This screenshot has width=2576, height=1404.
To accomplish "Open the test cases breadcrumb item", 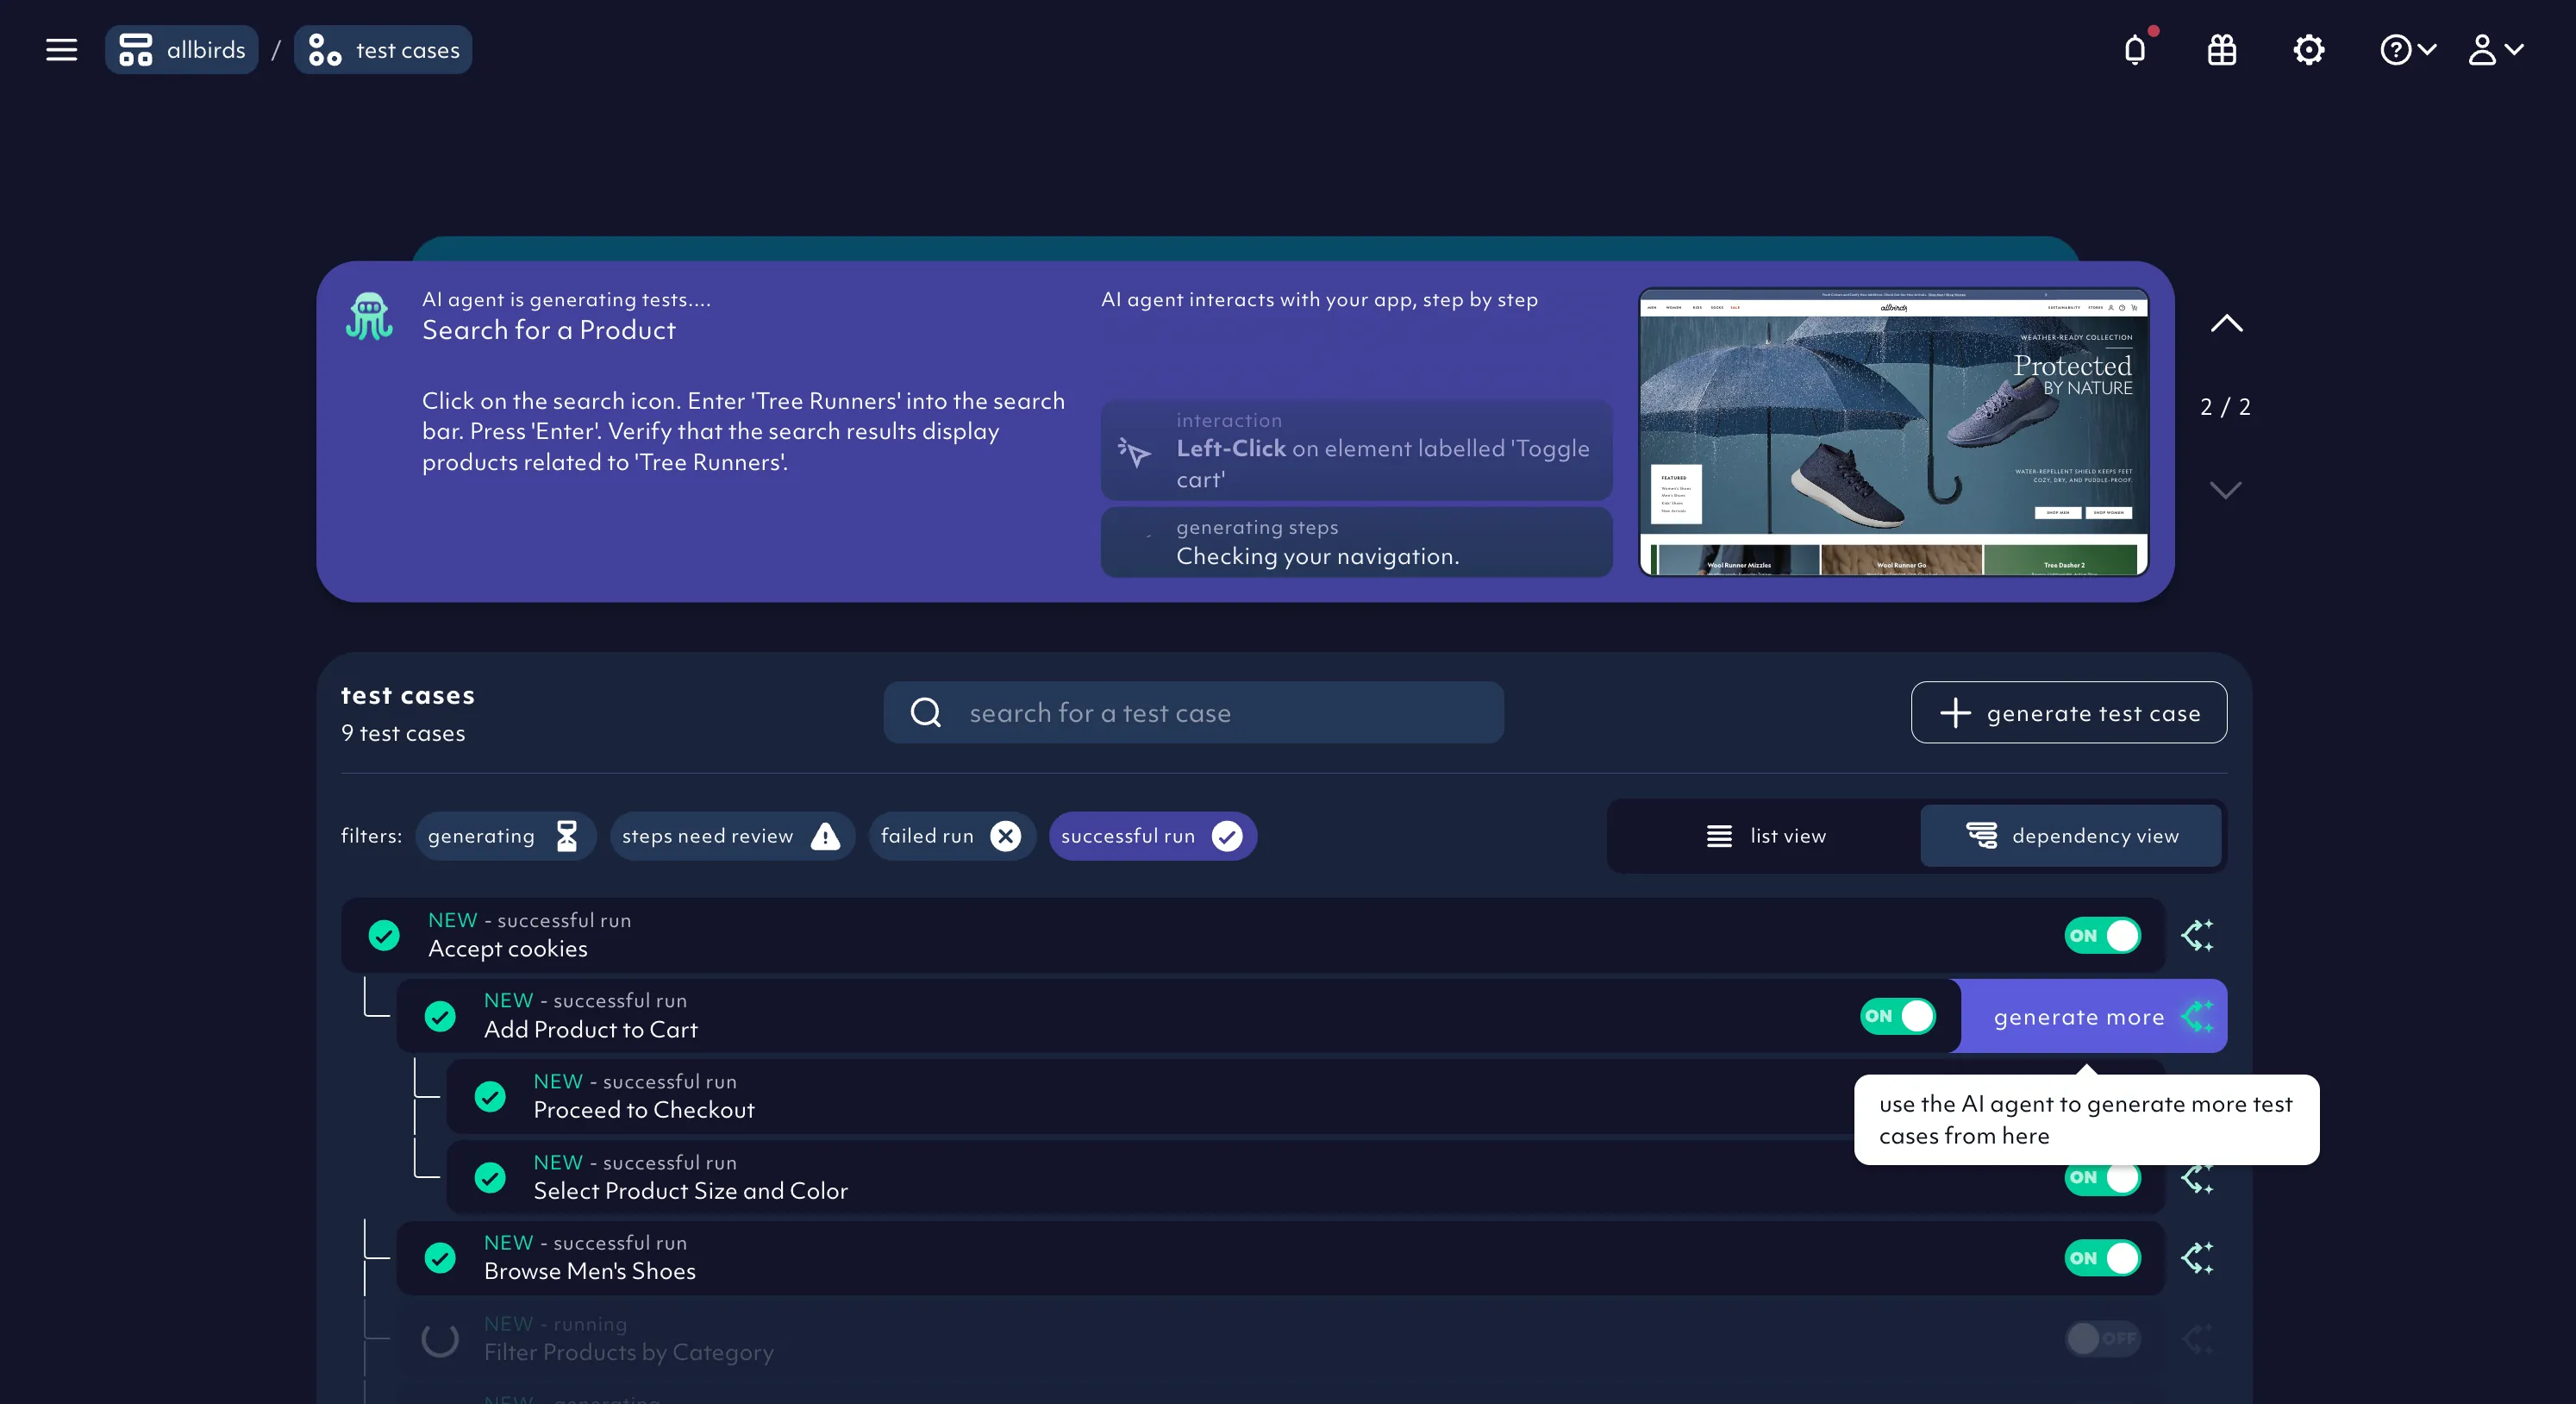I will [x=383, y=48].
